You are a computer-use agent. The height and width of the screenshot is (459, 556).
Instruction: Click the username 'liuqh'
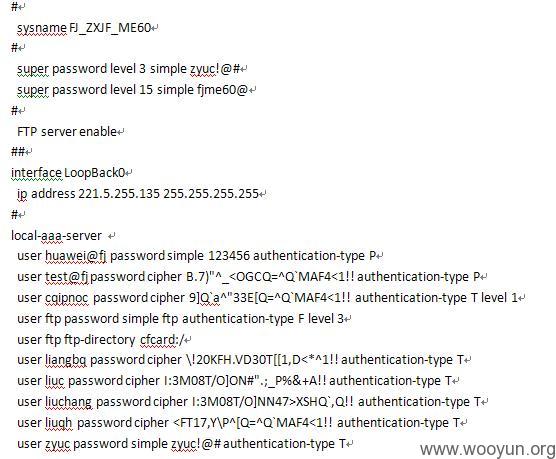(59, 423)
